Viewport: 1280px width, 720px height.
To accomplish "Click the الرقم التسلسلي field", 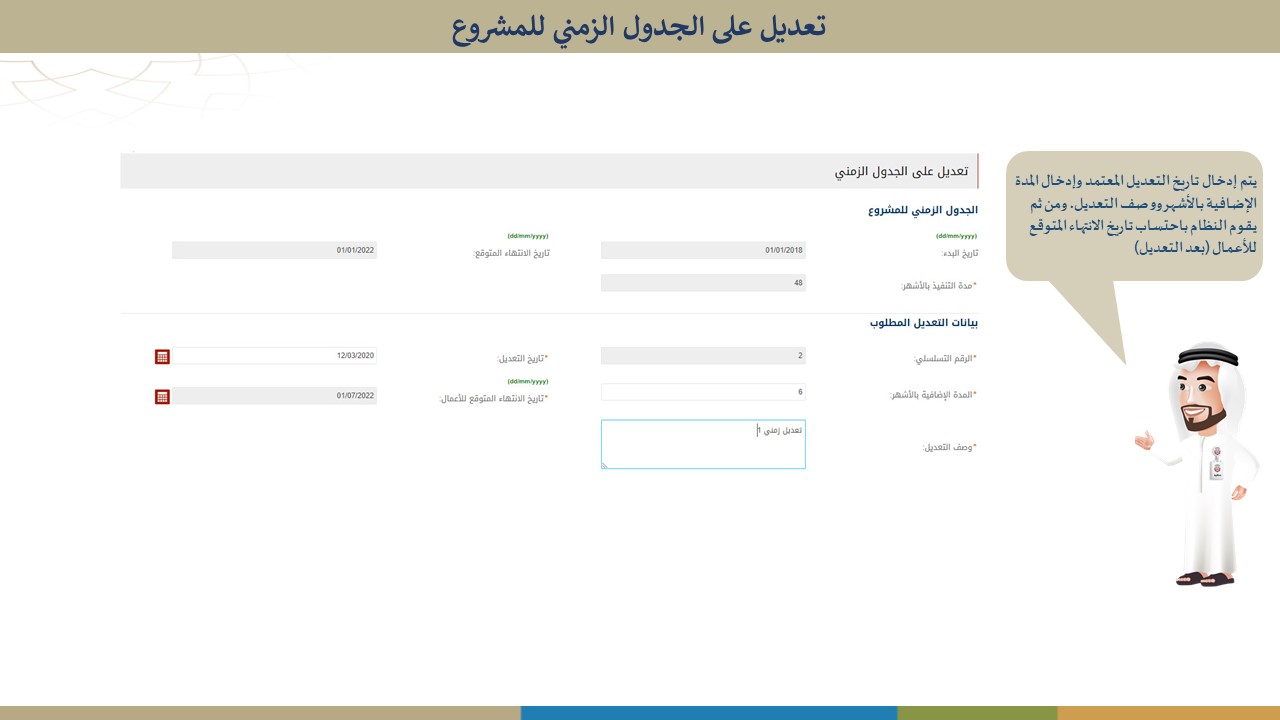I will pos(703,356).
